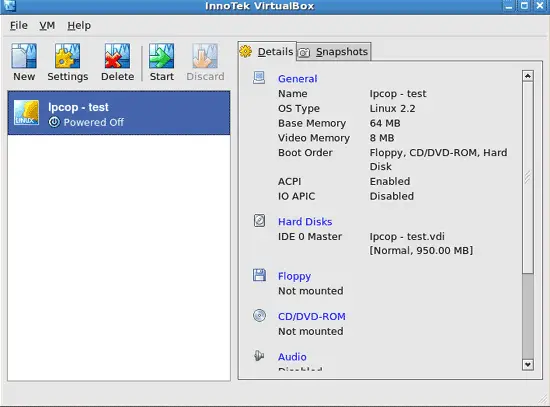Click the Powered Off state icon
The width and height of the screenshot is (550, 407).
point(54,122)
